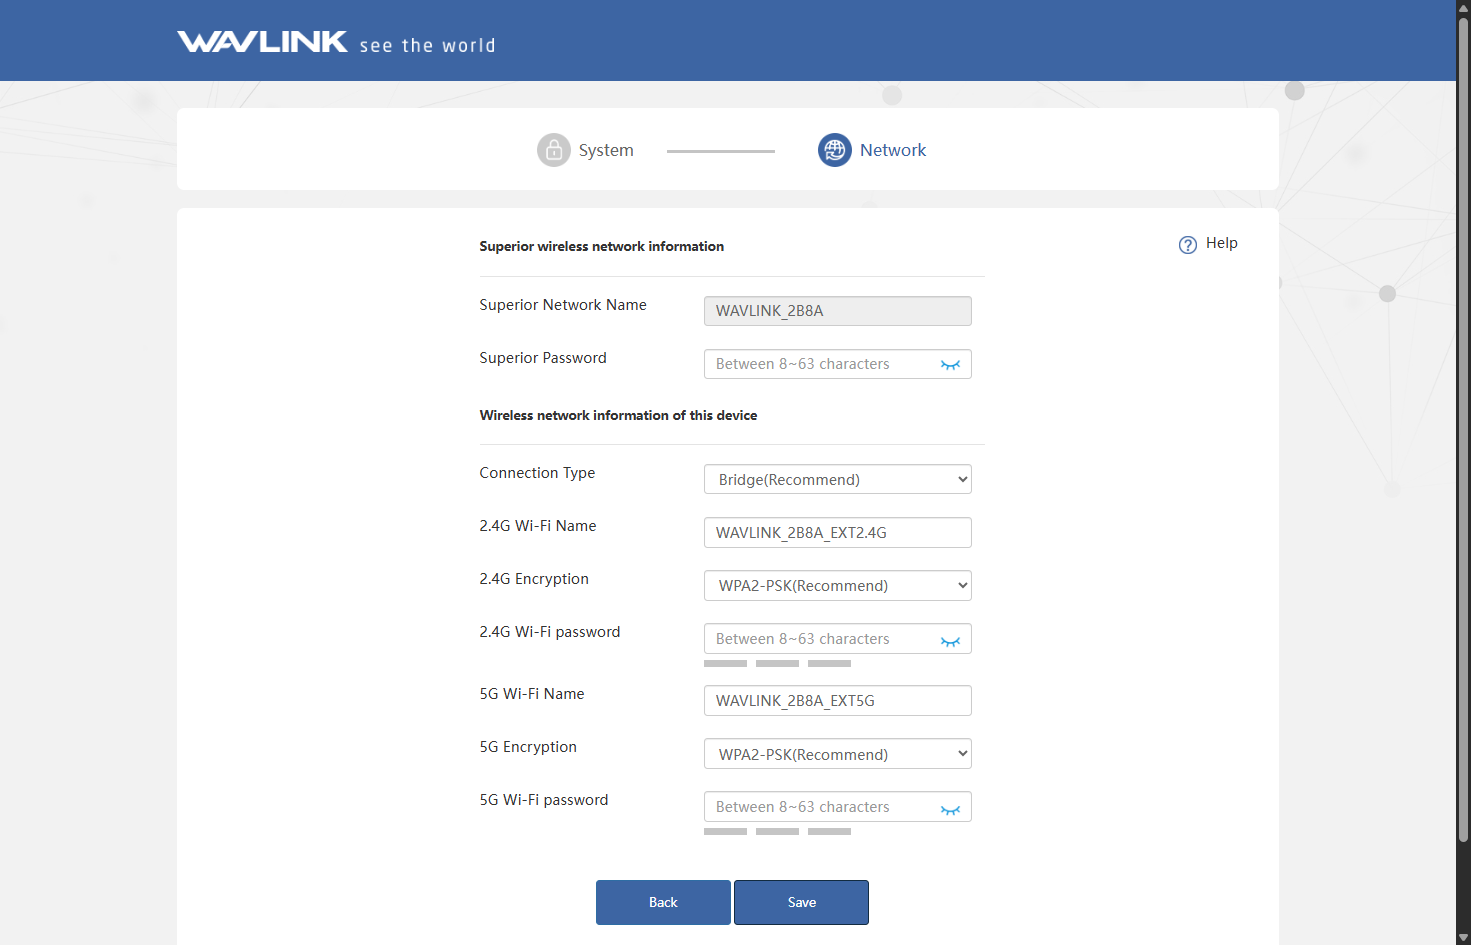Viewport: 1471px width, 945px height.
Task: Click the Save button
Action: pyautogui.click(x=801, y=902)
